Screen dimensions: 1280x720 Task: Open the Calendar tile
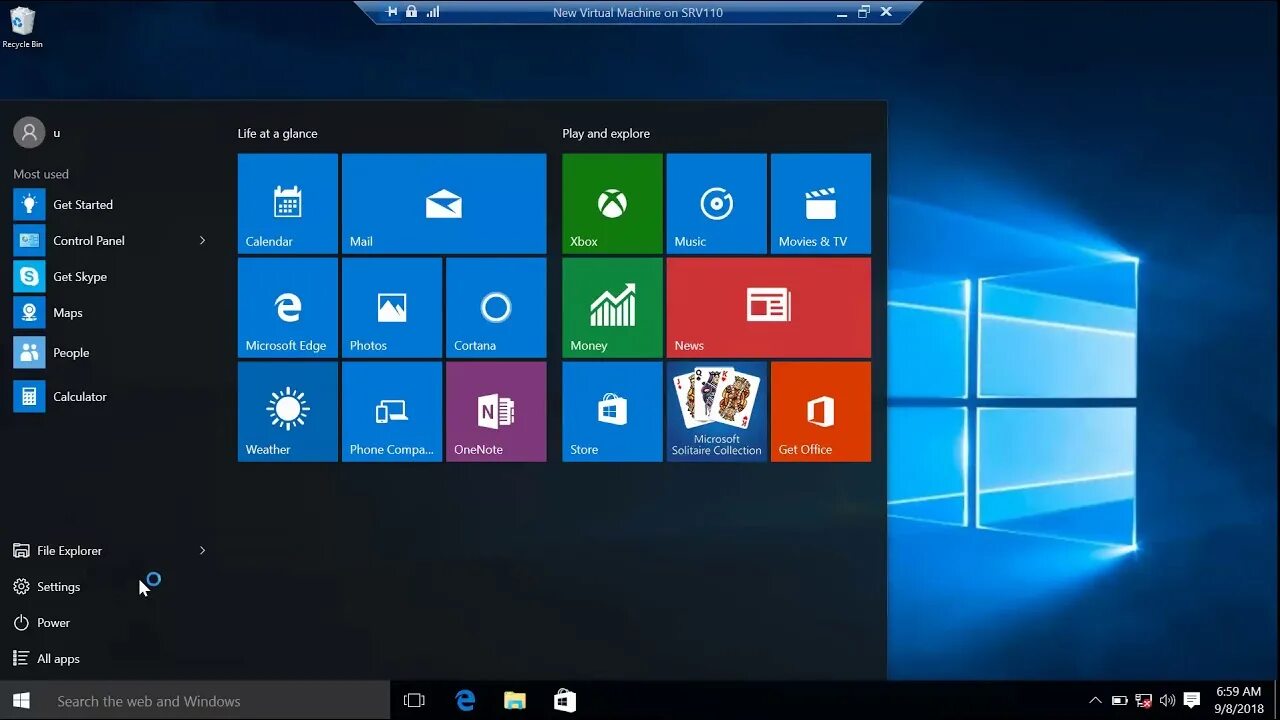click(288, 203)
